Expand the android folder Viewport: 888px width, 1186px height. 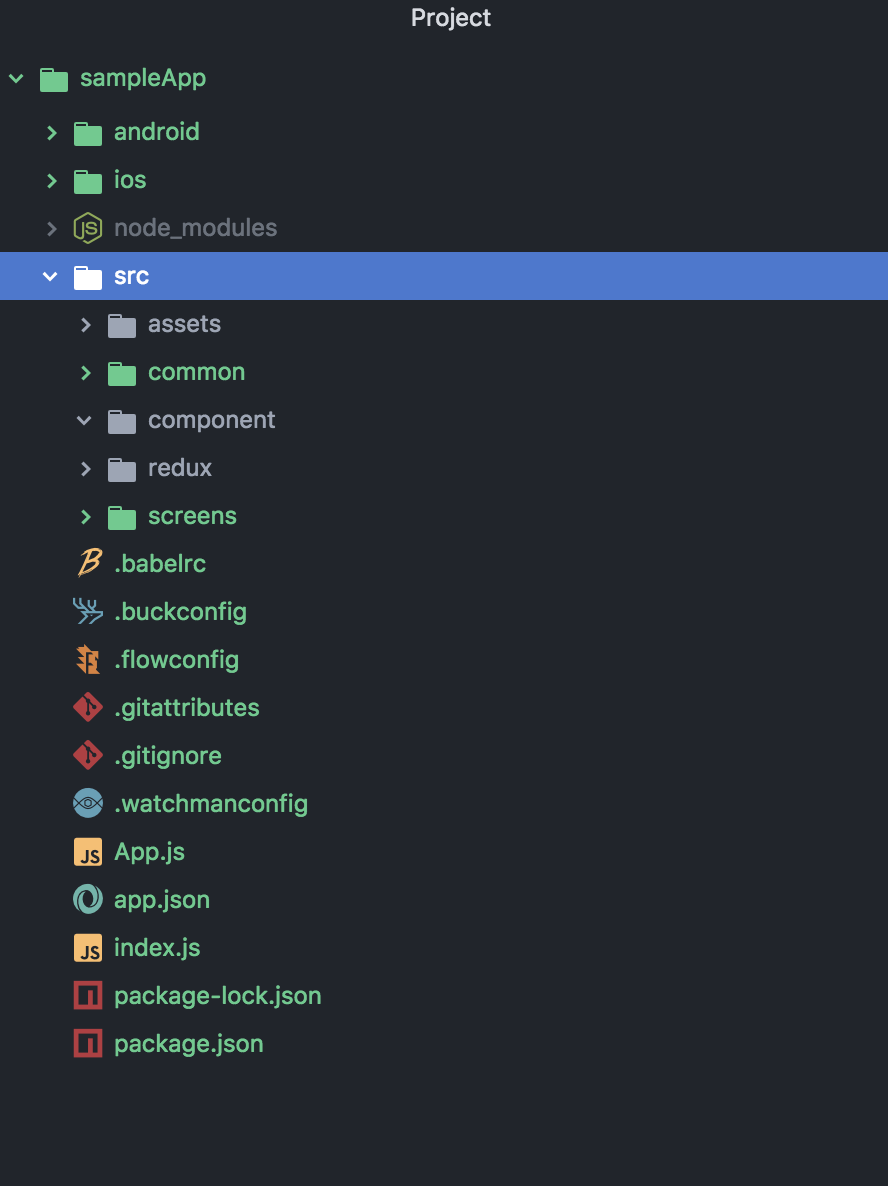pos(51,132)
